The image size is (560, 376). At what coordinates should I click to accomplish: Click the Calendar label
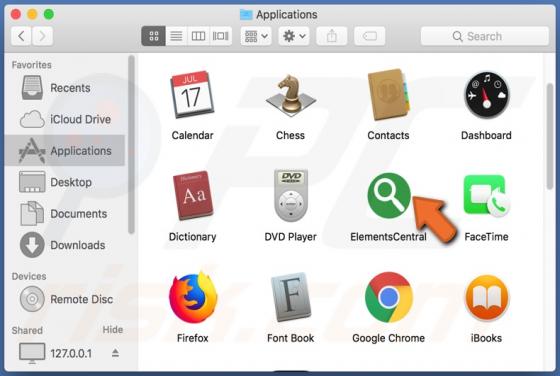coord(192,135)
